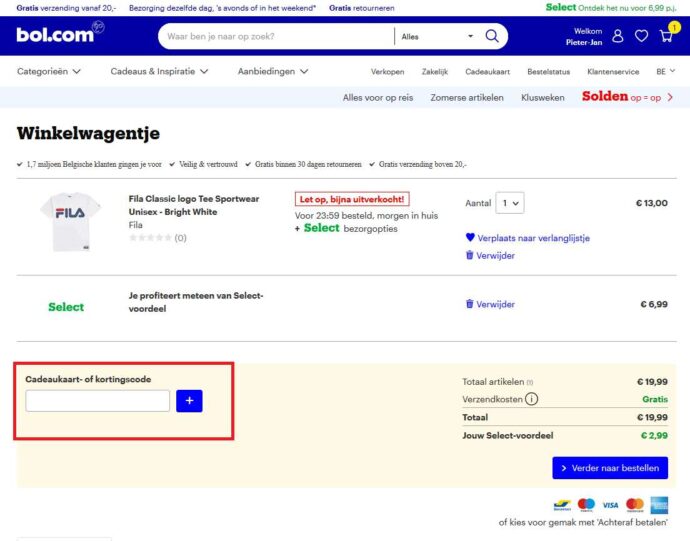
Task: Click the Visa payment icon
Action: point(610,505)
